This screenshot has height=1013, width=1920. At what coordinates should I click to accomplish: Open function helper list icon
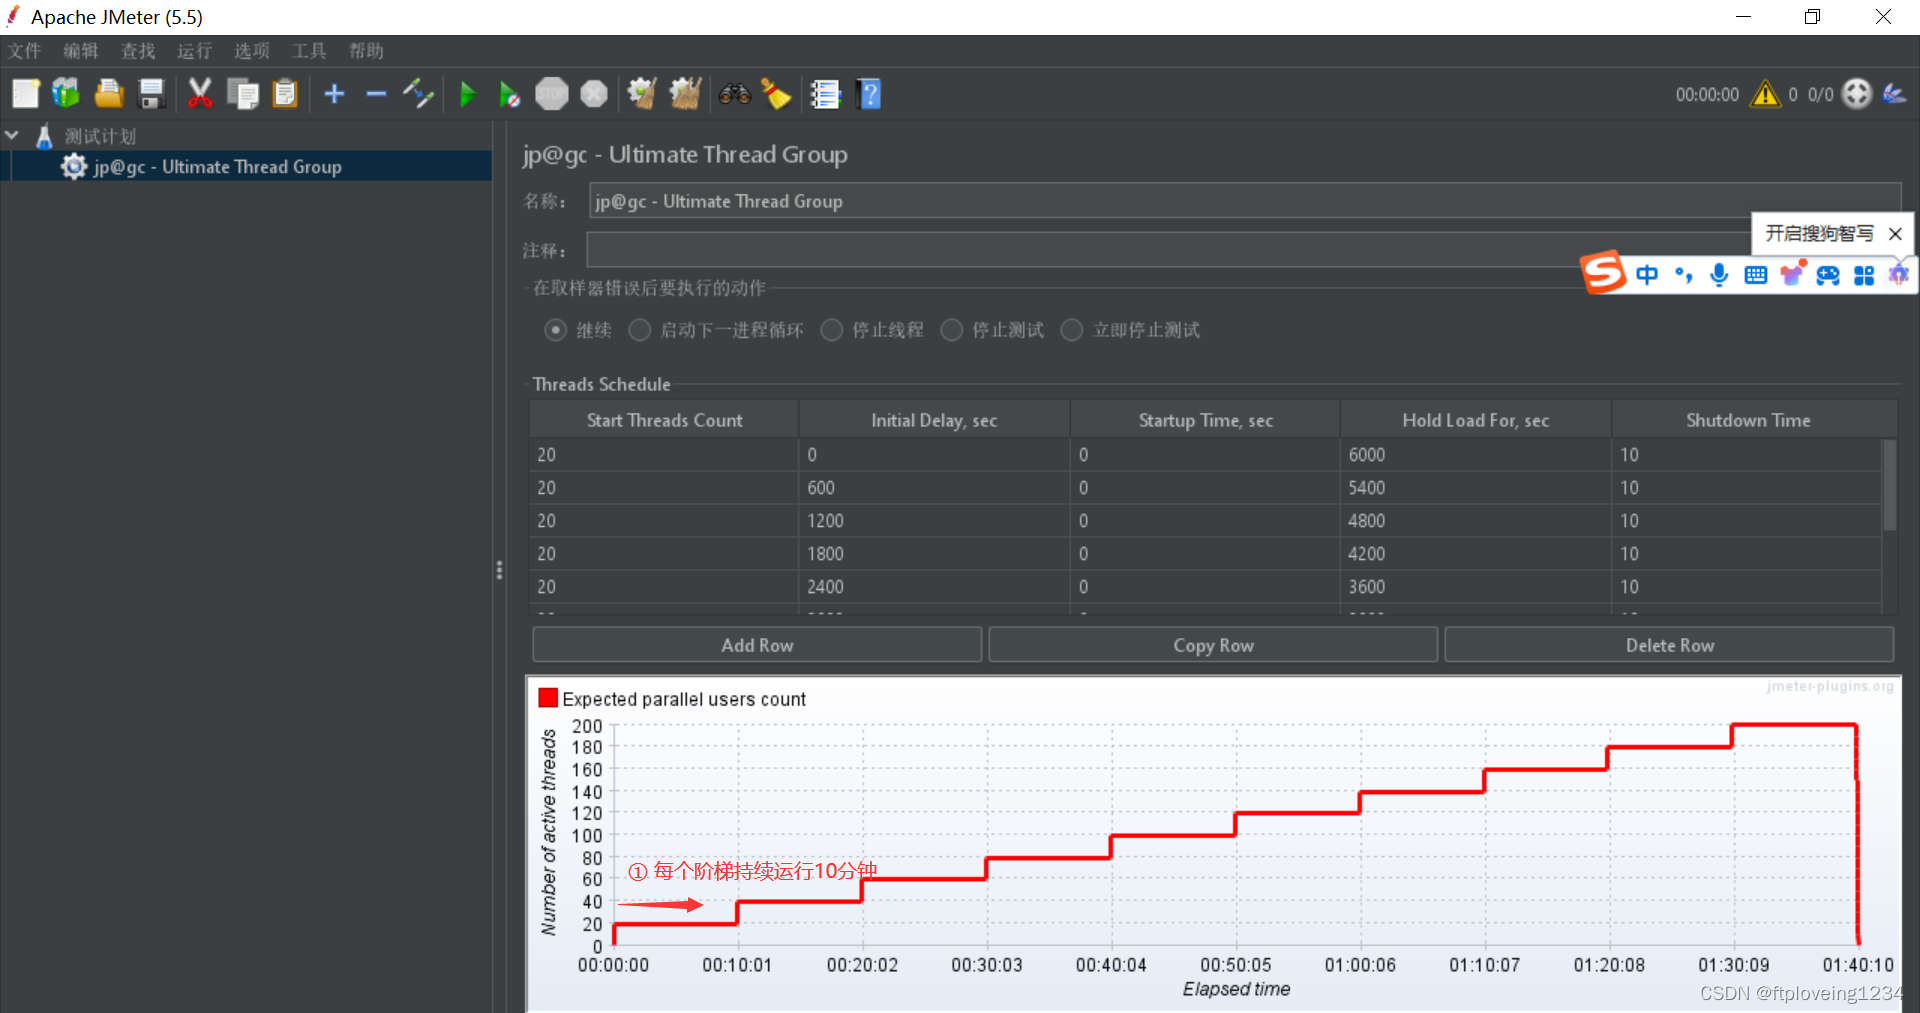[x=825, y=94]
